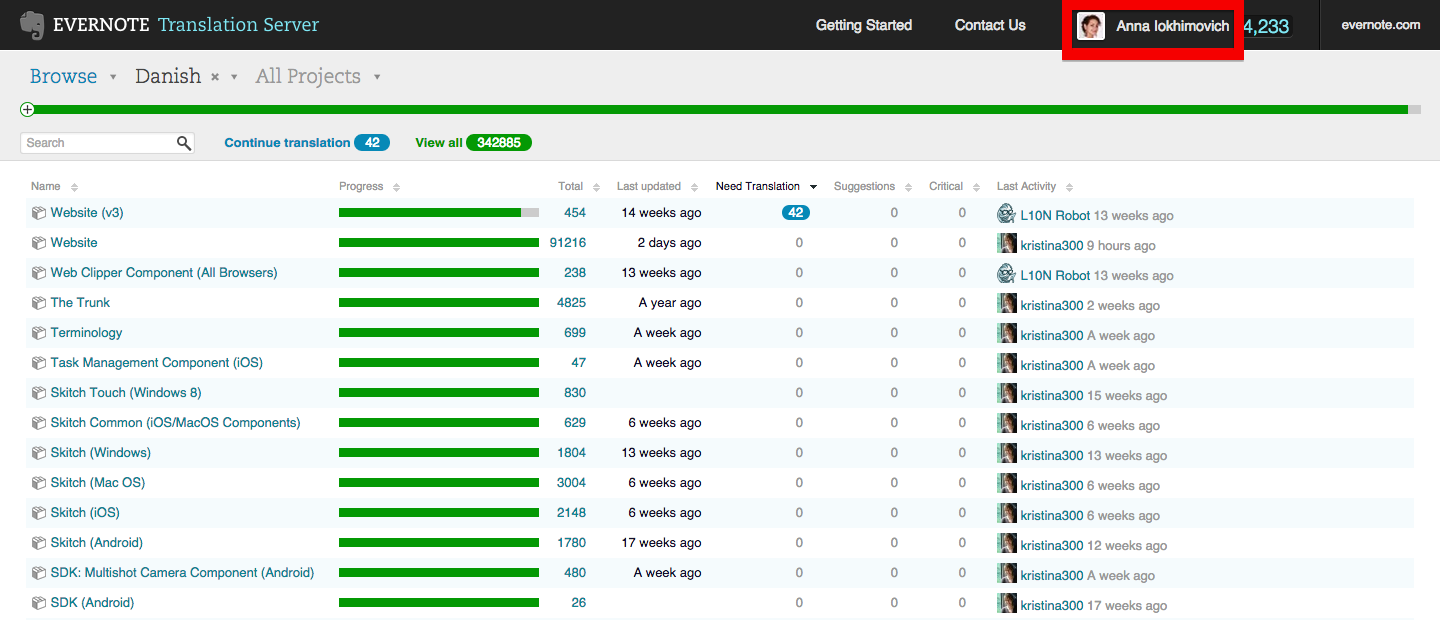This screenshot has width=1440, height=620.
Task: Click the package icon next to Terminology
Action: 38,333
